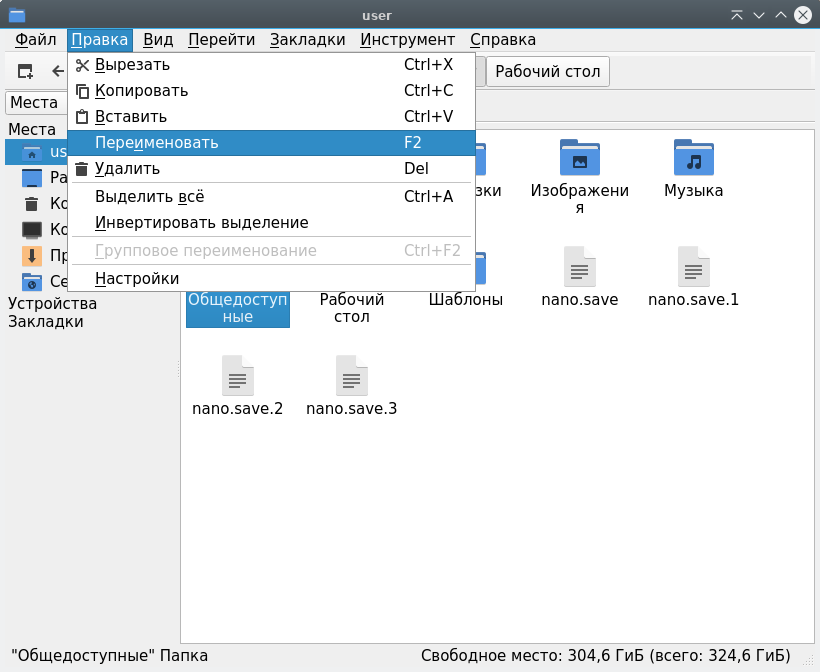Open the Места side pane dropdown
The image size is (820, 672).
[x=34, y=102]
